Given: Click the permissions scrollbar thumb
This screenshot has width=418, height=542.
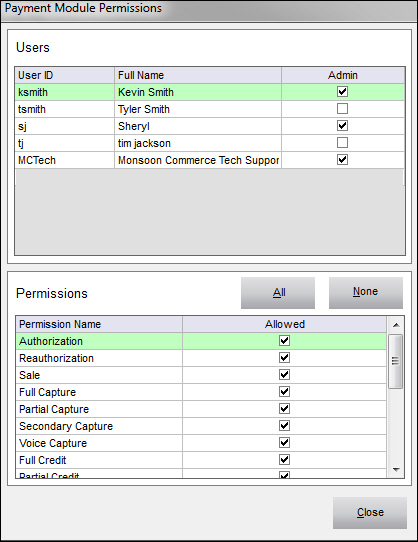Looking at the screenshot, I should click(x=396, y=361).
